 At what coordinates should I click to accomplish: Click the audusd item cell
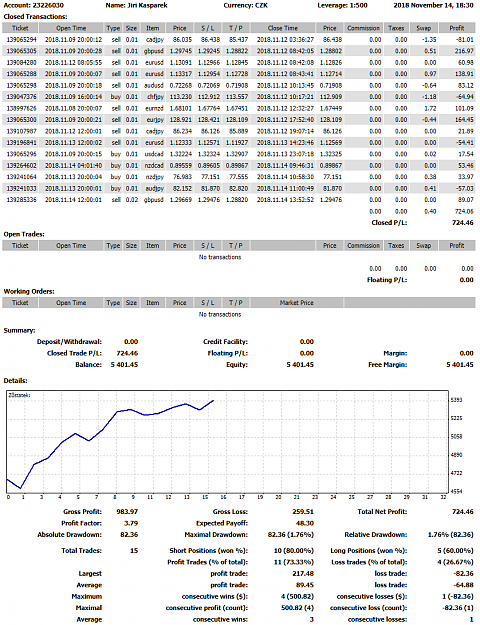point(153,86)
